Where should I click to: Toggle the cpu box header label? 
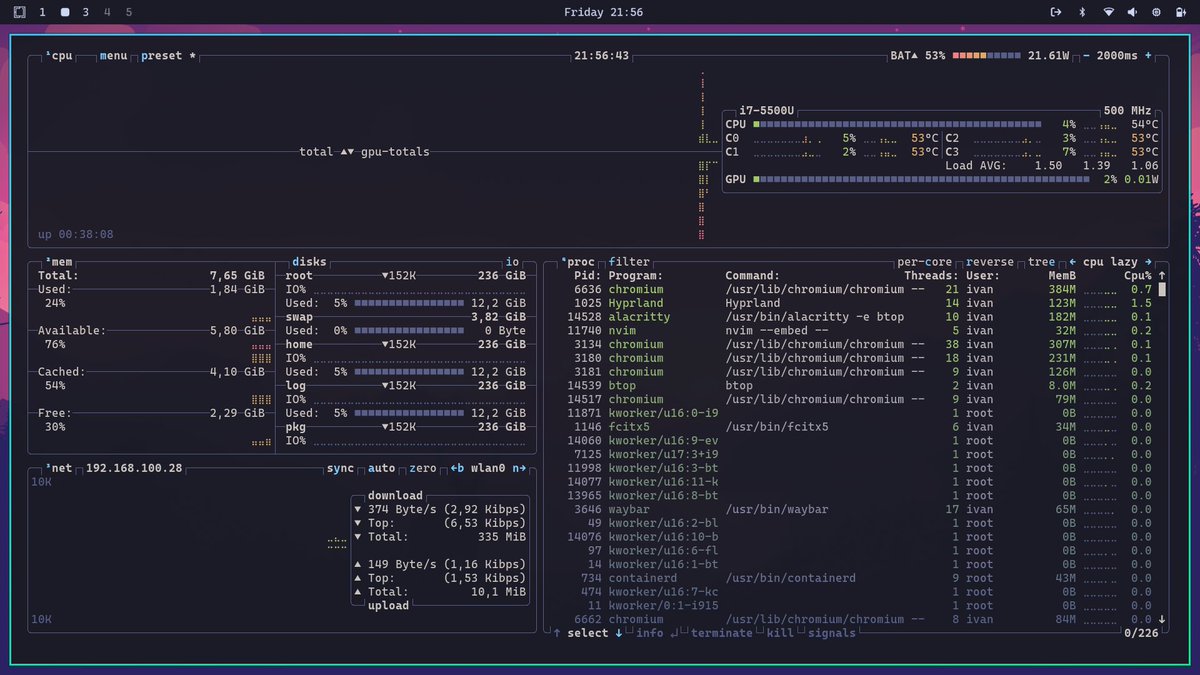60,56
